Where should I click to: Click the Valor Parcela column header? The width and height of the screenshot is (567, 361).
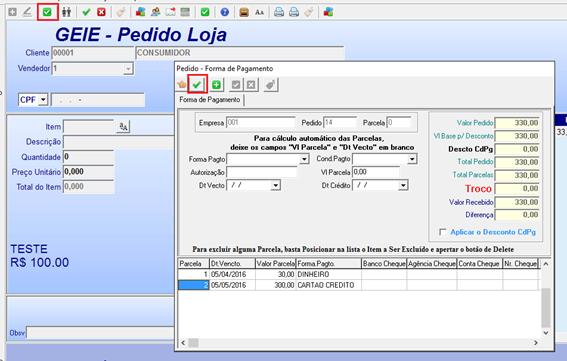276,263
